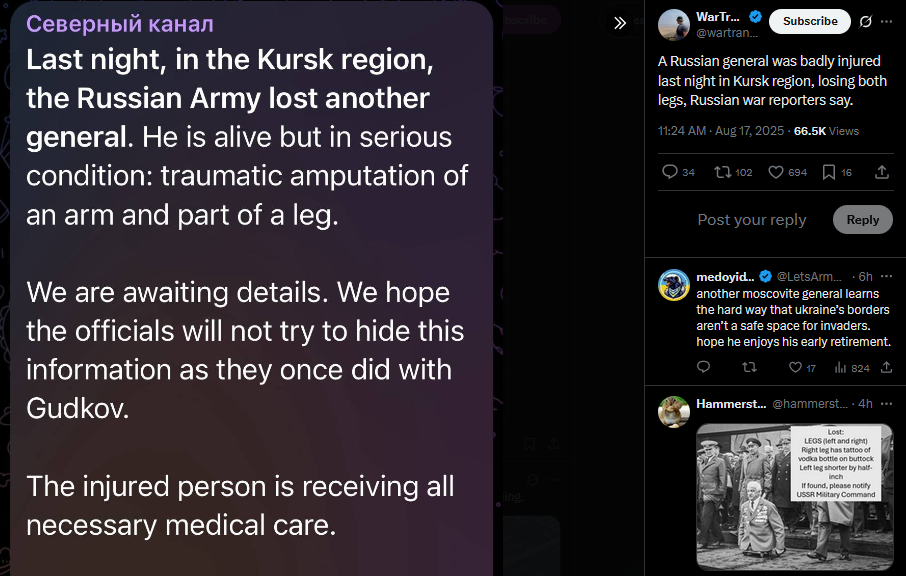Screen dimensions: 906x576
Task: Click the Post your reply field
Action: click(752, 220)
